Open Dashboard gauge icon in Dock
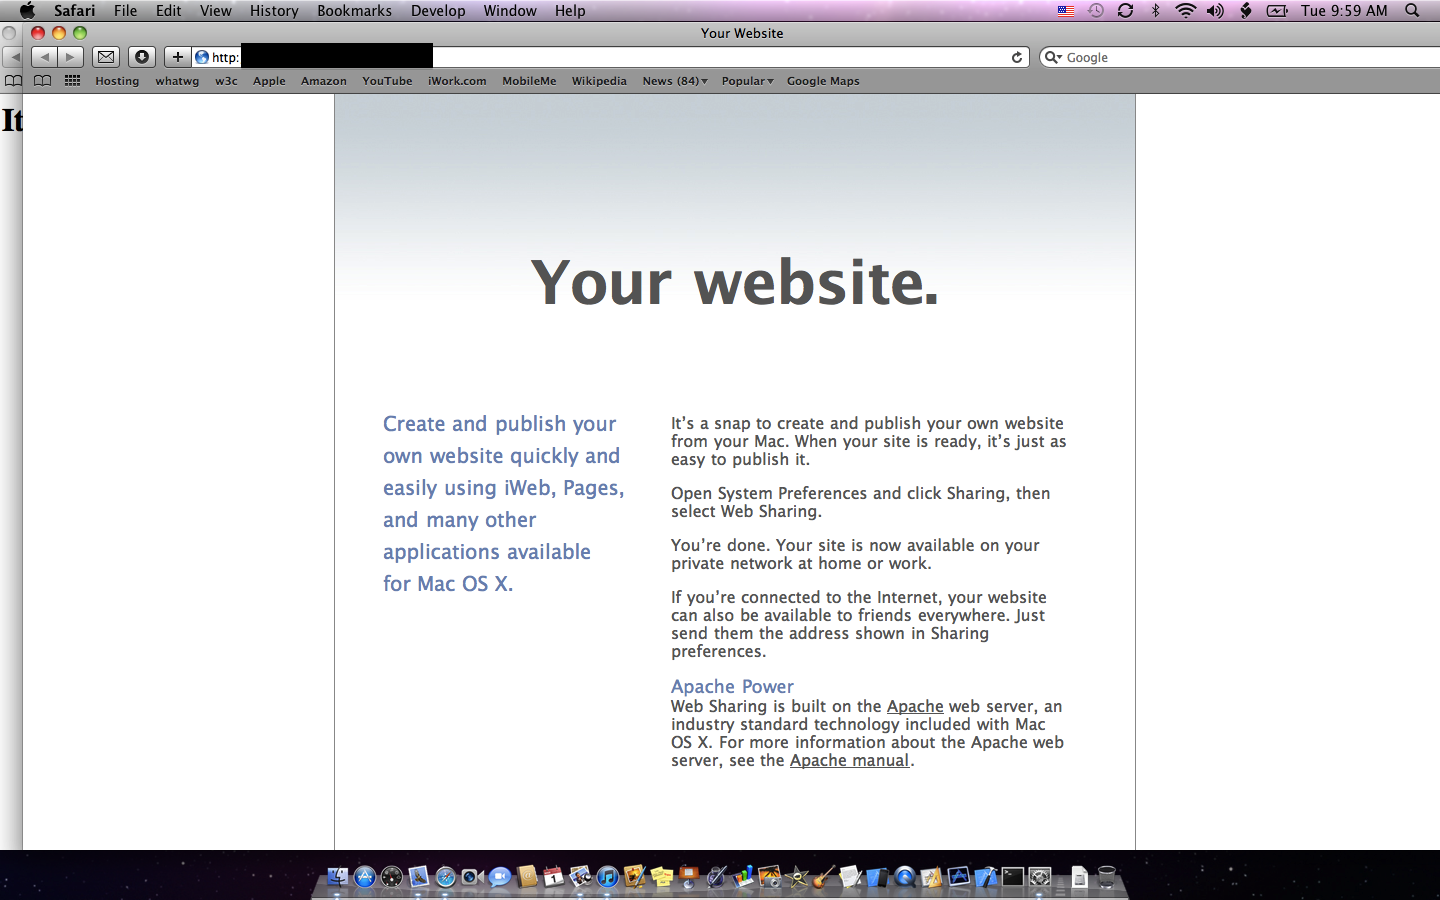Screen dimensions: 1440x900 point(391,877)
